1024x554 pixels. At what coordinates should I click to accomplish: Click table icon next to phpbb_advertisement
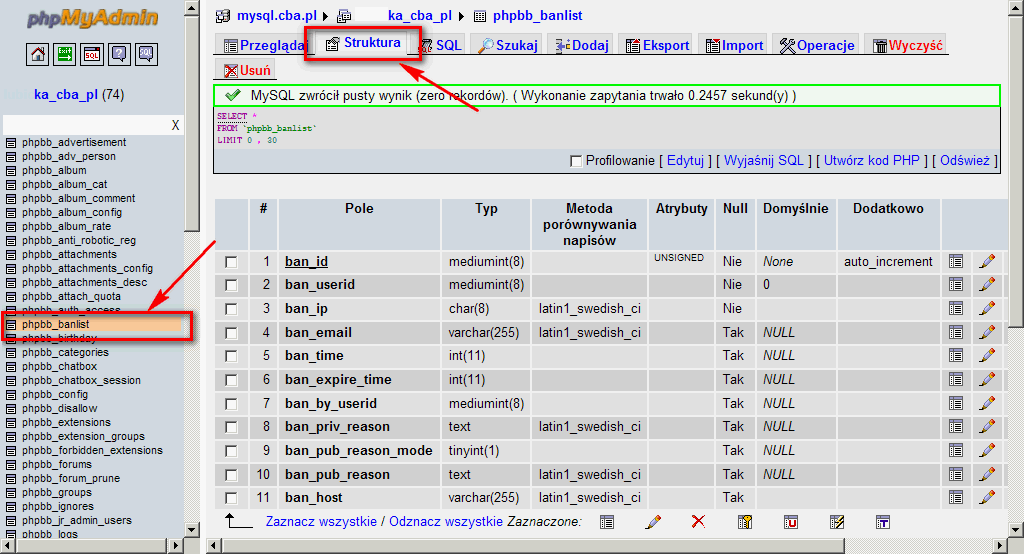(10, 142)
